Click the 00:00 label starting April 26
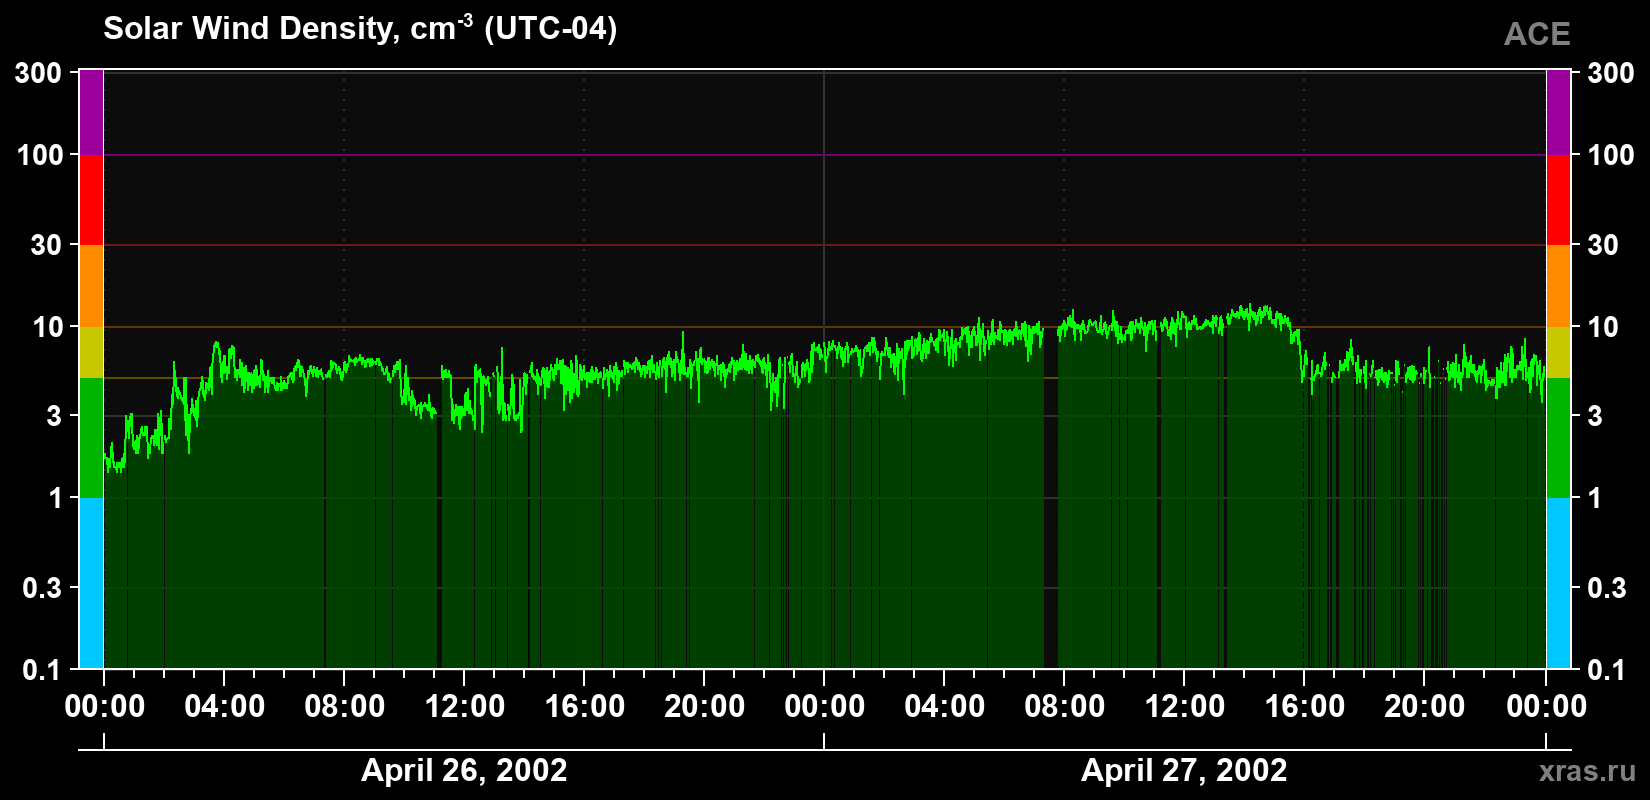1650x800 pixels. 104,707
